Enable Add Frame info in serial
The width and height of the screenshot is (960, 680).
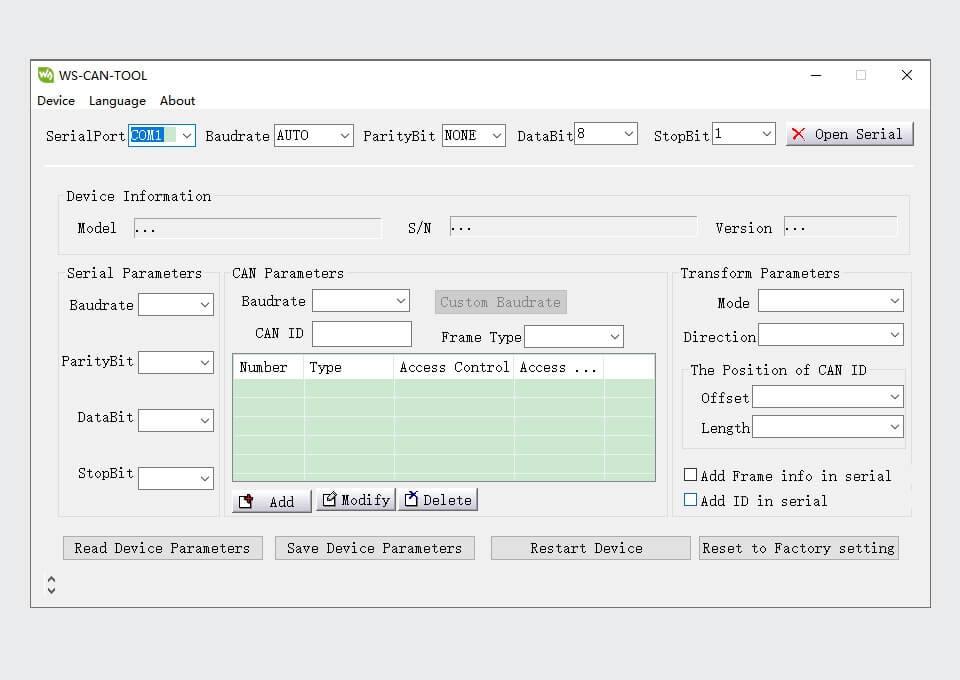pos(690,476)
